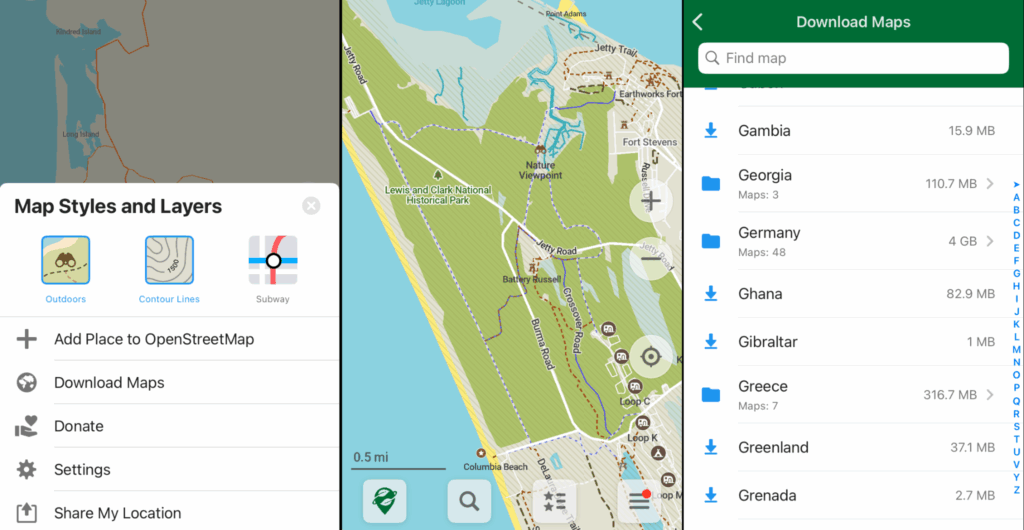The width and height of the screenshot is (1024, 530).
Task: Open Settings from the menu list
Action: point(82,470)
